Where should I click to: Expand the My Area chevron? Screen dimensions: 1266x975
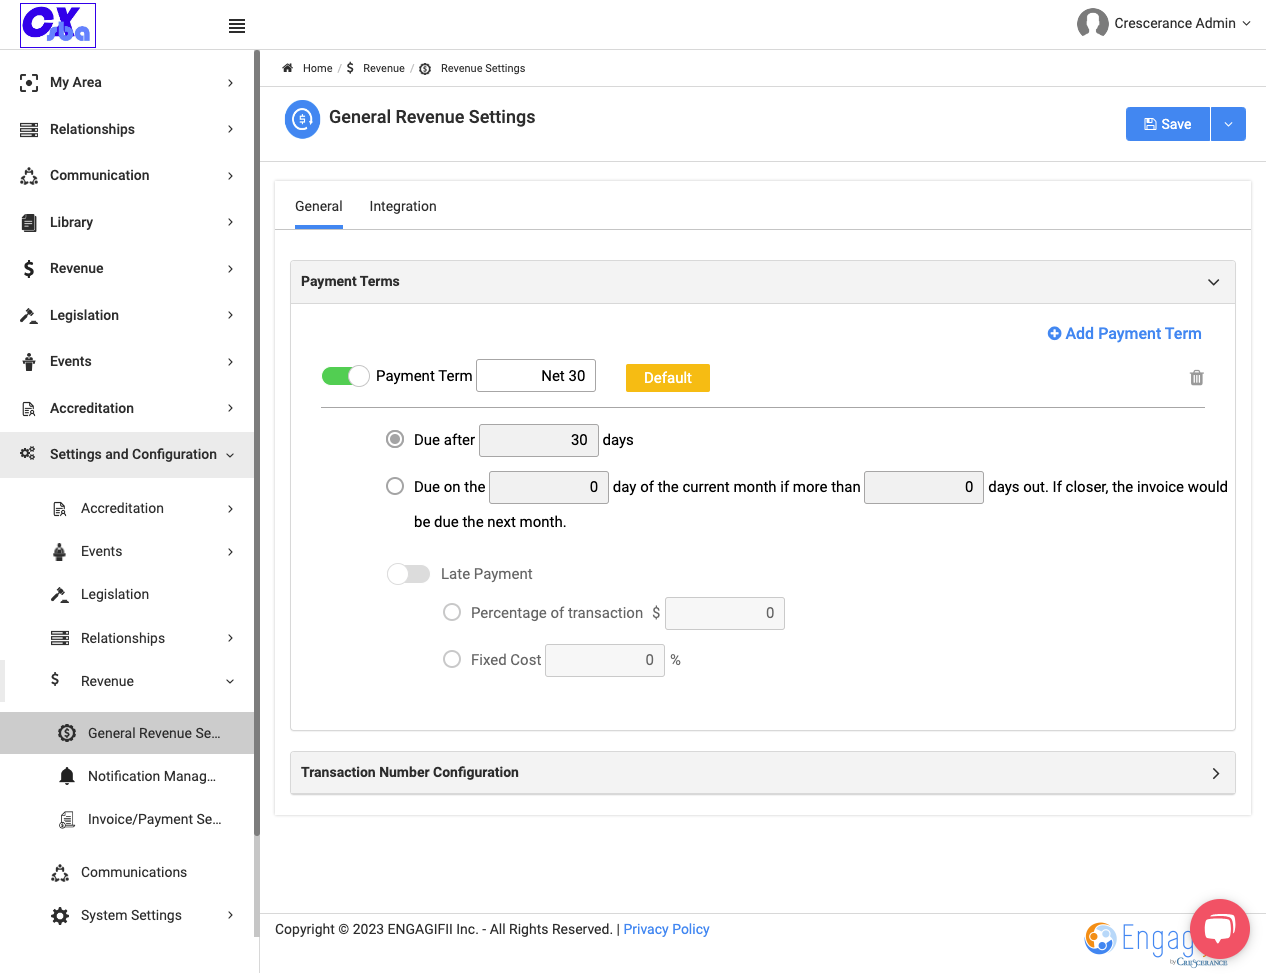pos(230,83)
